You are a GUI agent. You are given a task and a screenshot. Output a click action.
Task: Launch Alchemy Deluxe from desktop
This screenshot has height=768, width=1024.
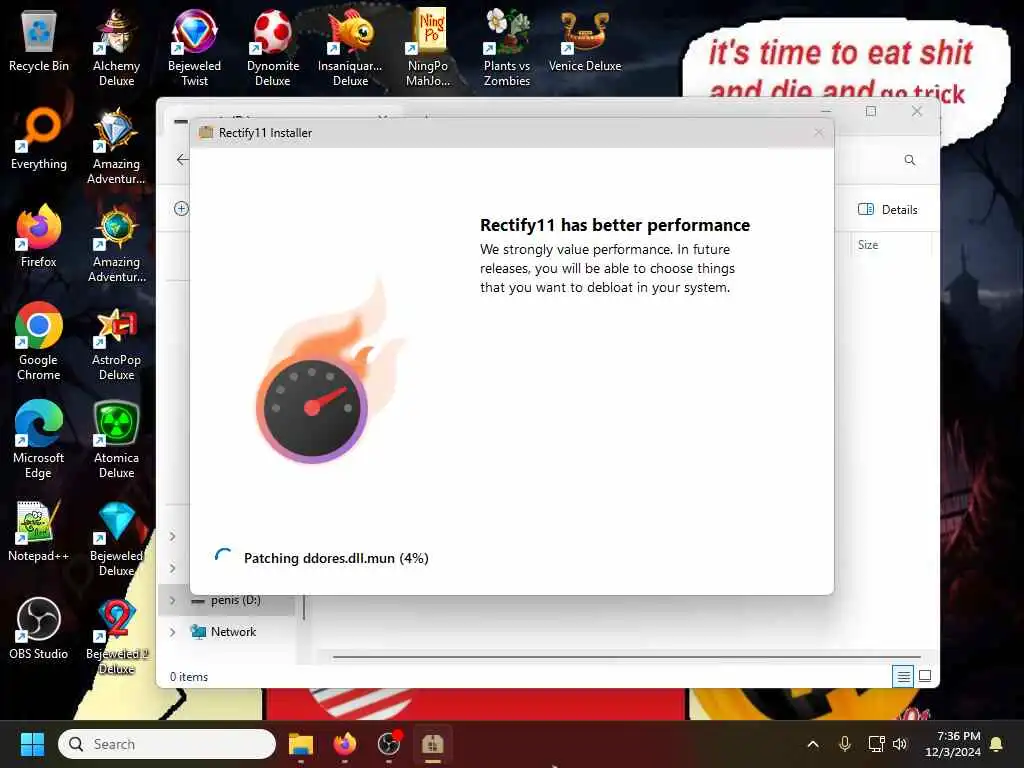[116, 47]
